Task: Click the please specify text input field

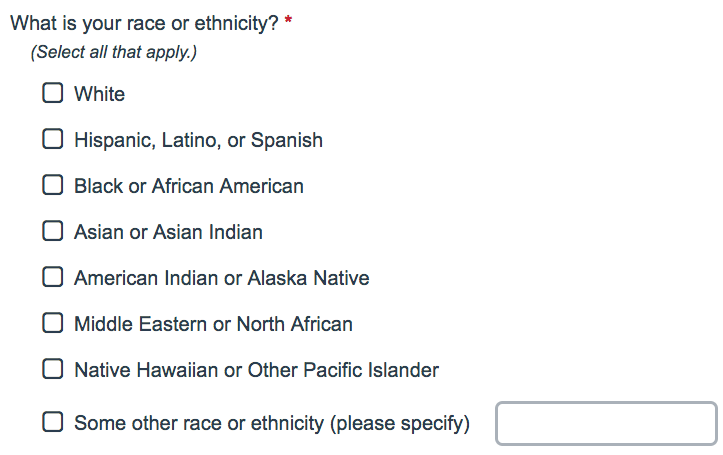Action: pos(606,423)
